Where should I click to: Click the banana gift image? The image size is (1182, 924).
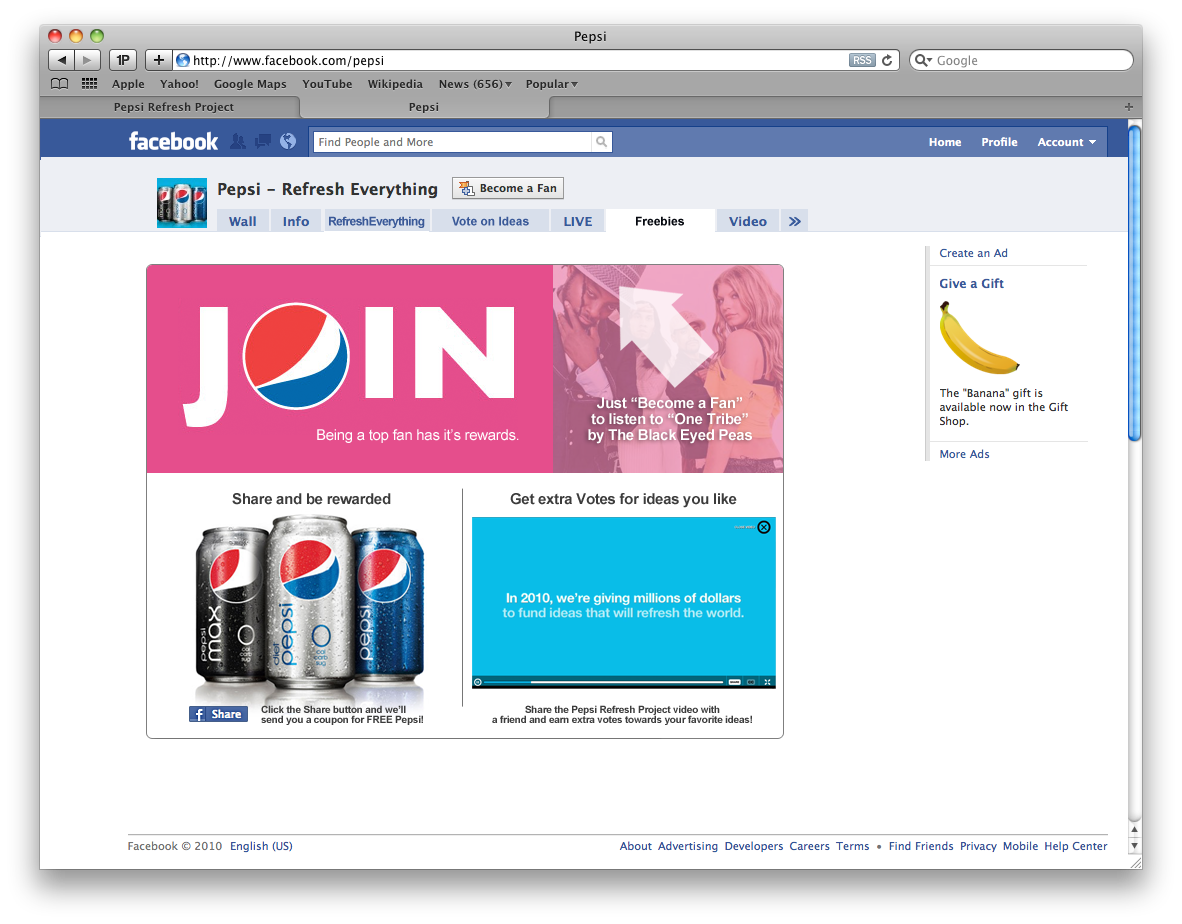pos(978,338)
